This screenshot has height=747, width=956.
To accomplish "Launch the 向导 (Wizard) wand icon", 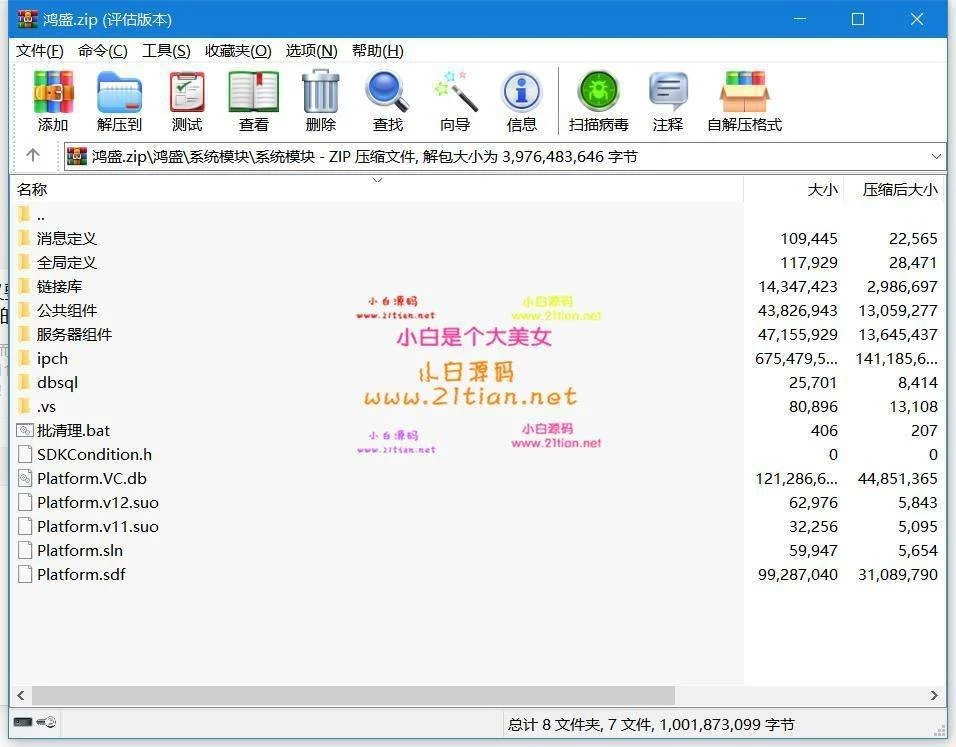I will 454,93.
